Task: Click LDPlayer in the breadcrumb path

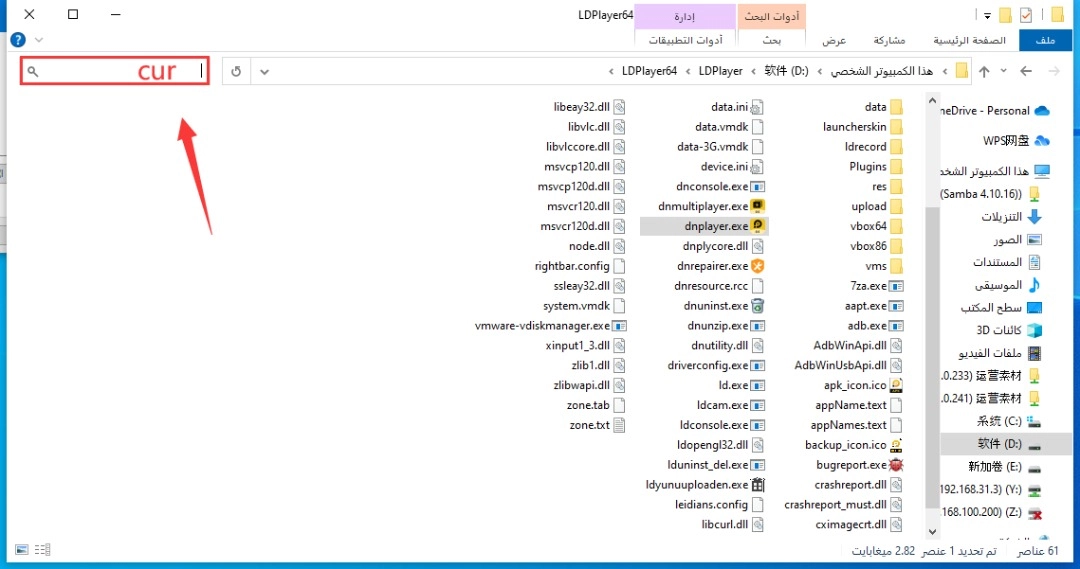Action: 720,71
